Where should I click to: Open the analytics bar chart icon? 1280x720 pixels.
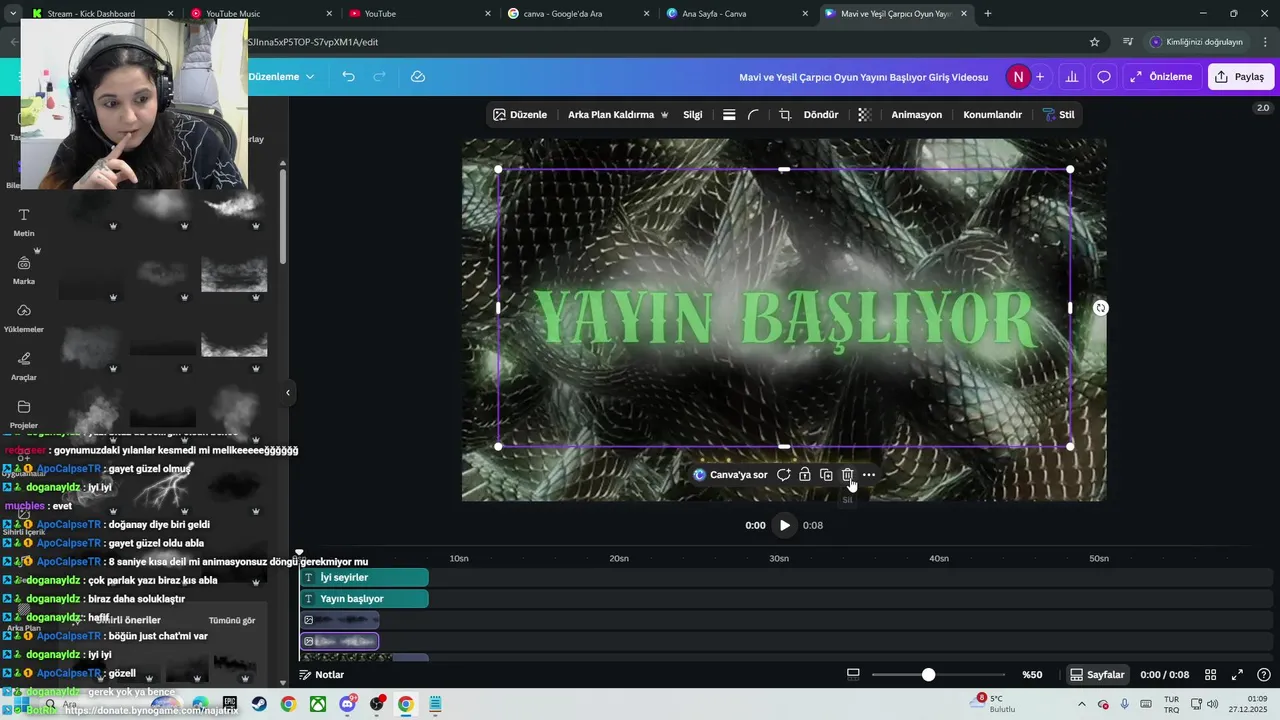point(1072,77)
